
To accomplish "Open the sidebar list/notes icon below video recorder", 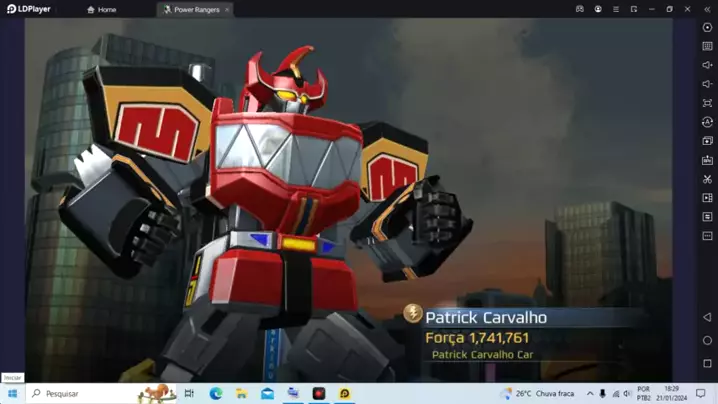I will (x=707, y=217).
